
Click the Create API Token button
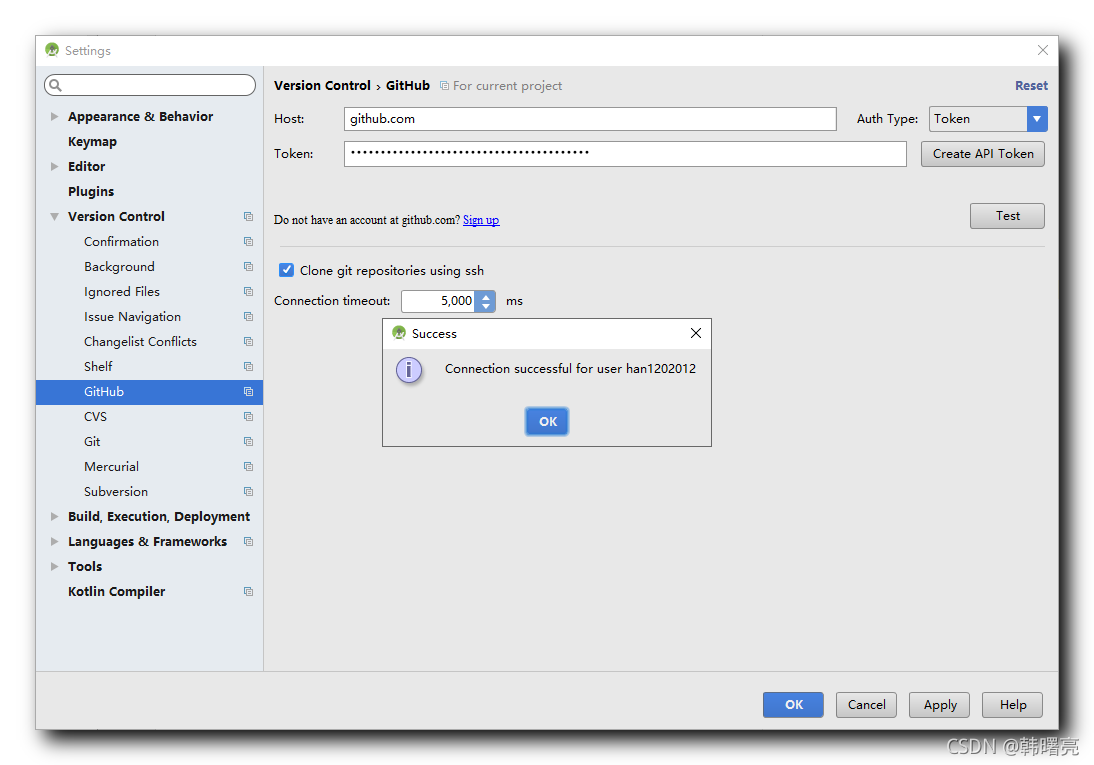pyautogui.click(x=982, y=154)
